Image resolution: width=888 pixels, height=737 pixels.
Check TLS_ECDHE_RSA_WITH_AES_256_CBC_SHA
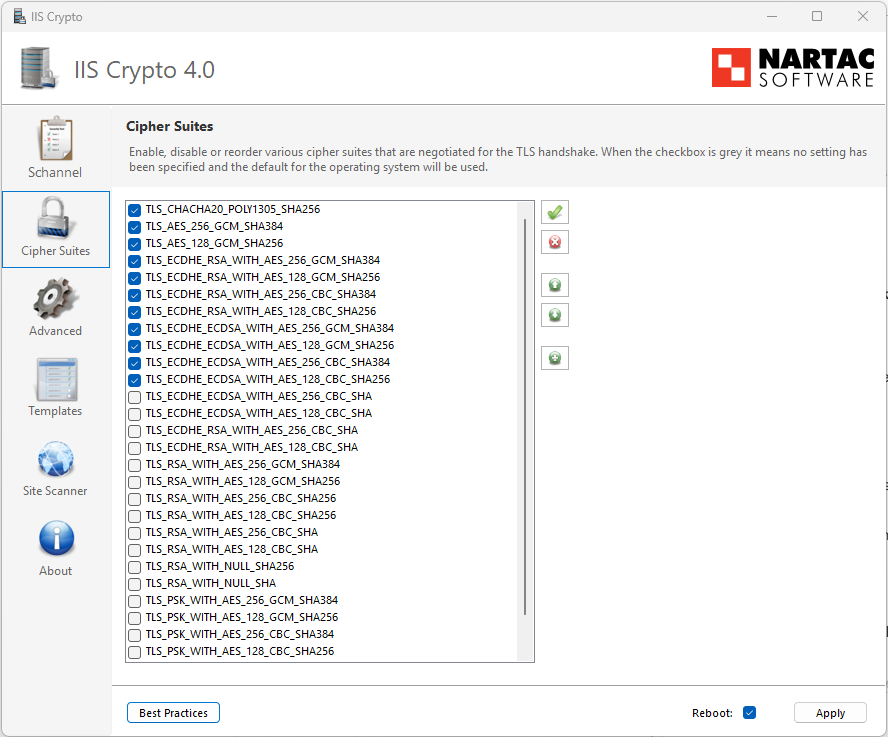134,431
